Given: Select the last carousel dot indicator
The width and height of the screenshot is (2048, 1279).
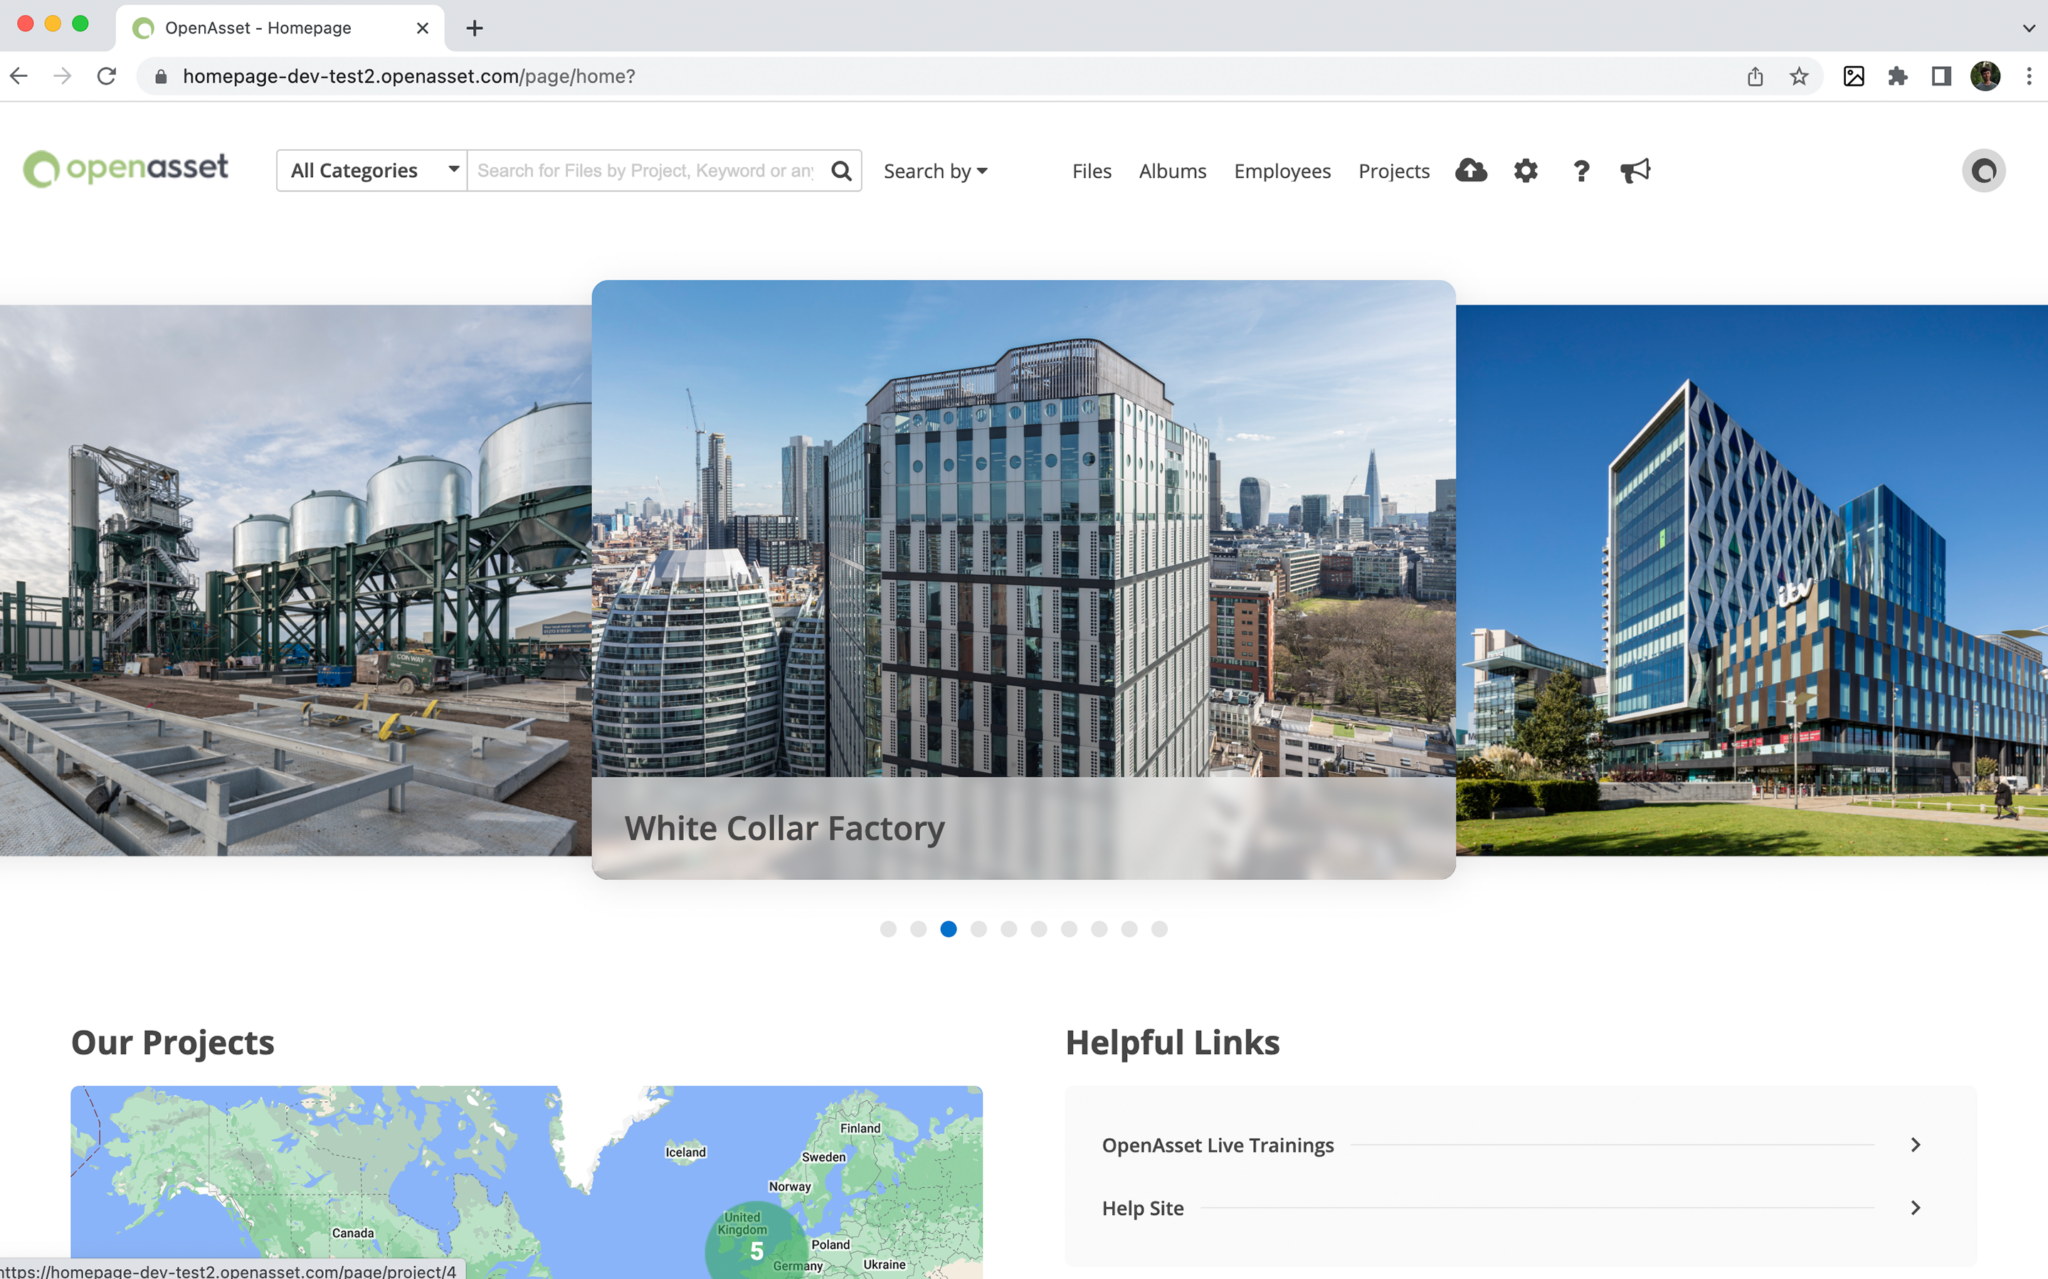Looking at the screenshot, I should (x=1159, y=928).
